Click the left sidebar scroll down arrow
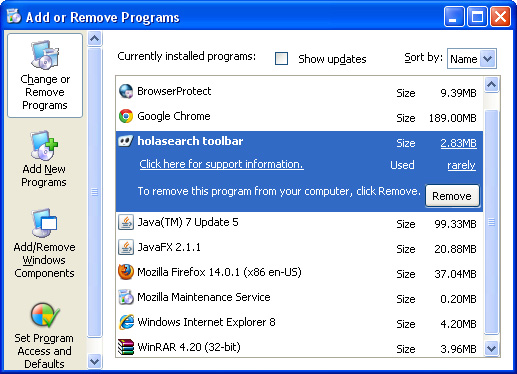Viewport: 517px width, 374px height. 95,361
